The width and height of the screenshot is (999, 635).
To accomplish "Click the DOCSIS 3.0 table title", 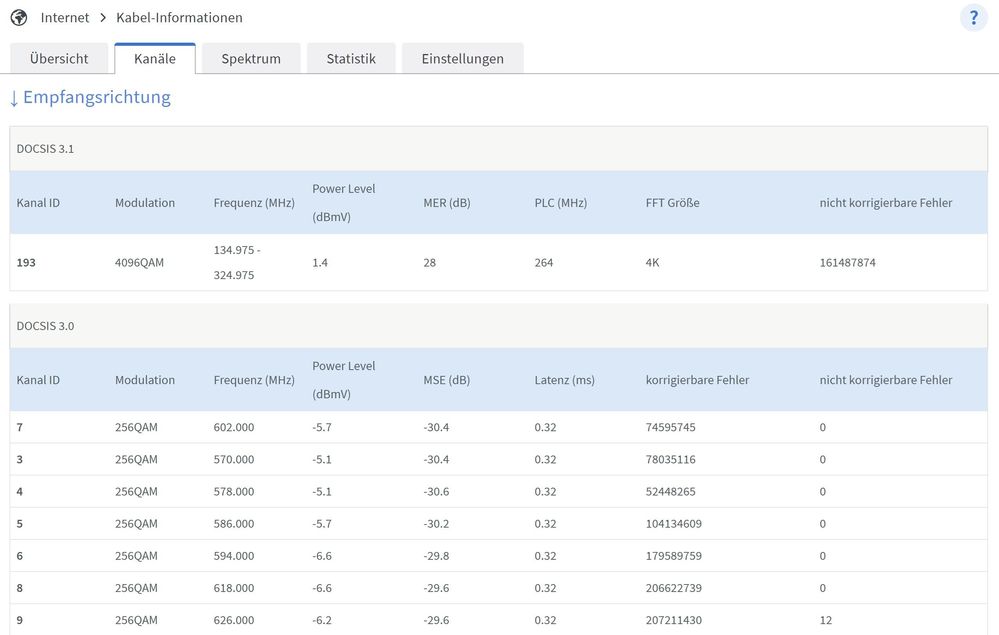I will click(45, 326).
